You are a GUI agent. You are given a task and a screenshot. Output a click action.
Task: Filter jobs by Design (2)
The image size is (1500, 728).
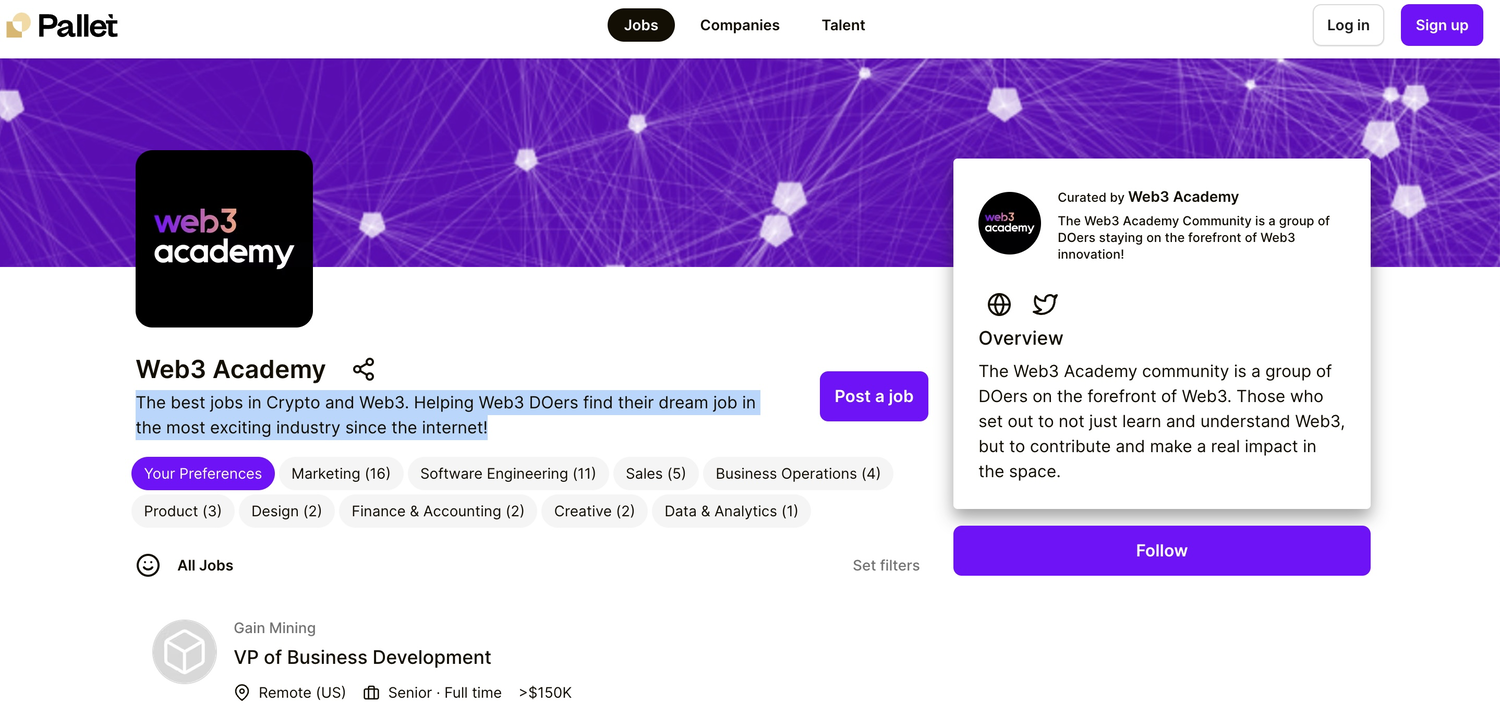click(287, 511)
